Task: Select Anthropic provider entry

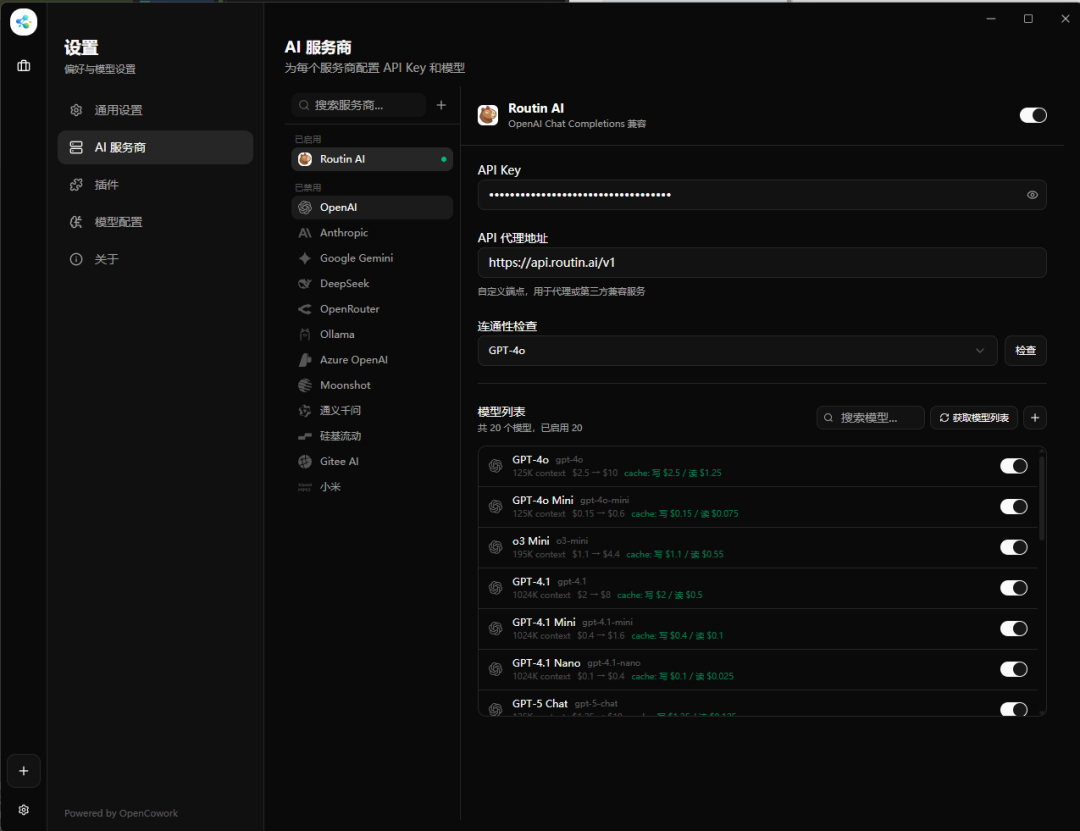Action: point(372,233)
